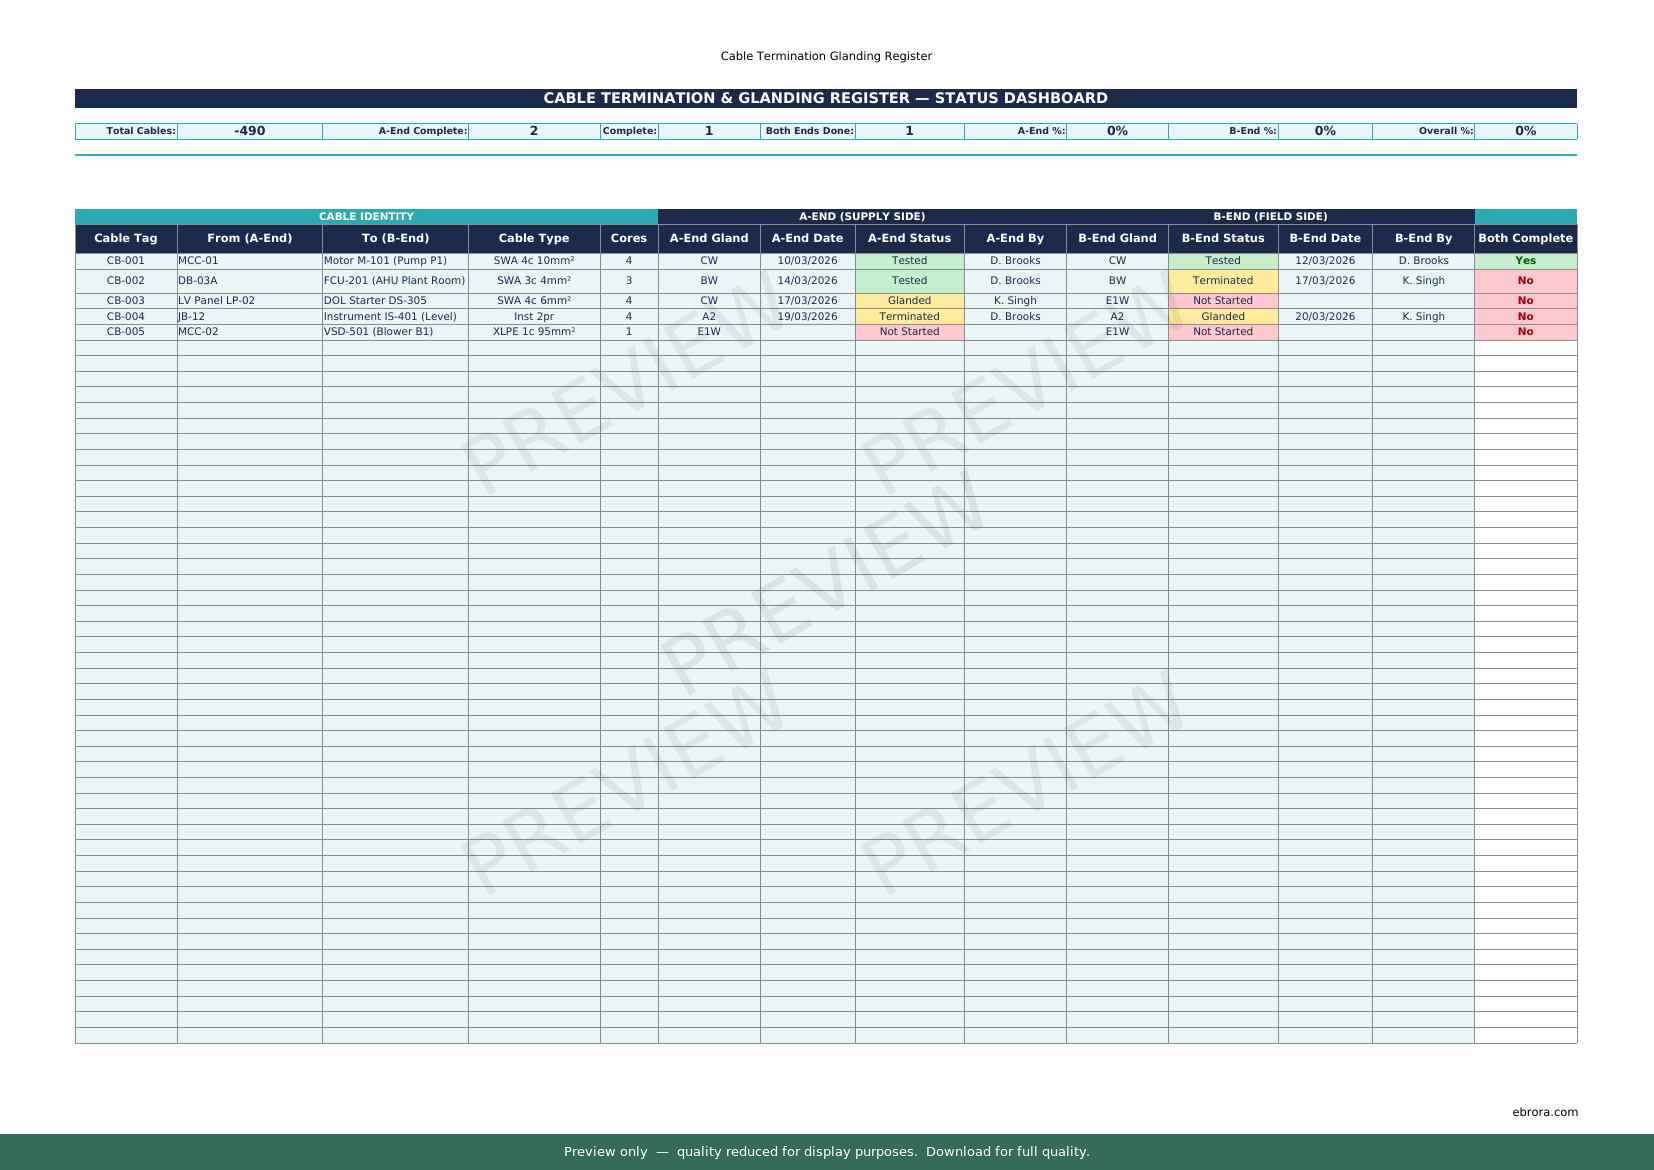Select the CB-001 cable tag cell
This screenshot has width=1654, height=1170.
126,261
